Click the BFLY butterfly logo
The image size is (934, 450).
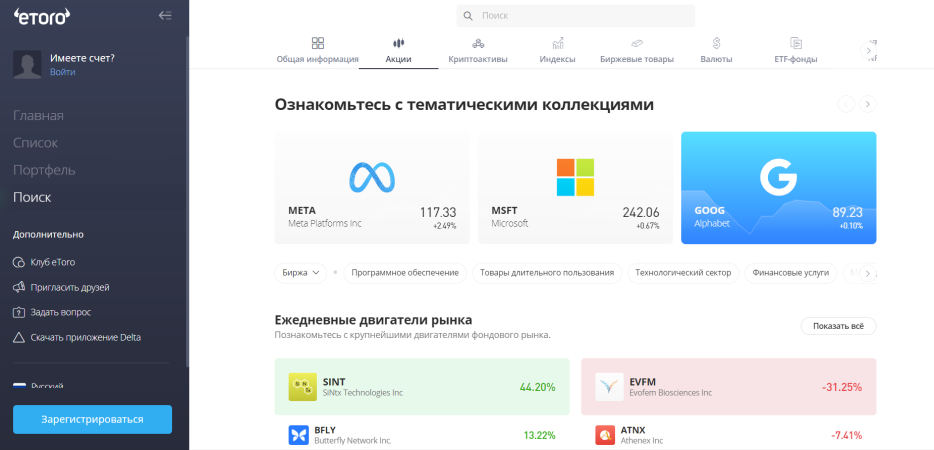[x=298, y=435]
